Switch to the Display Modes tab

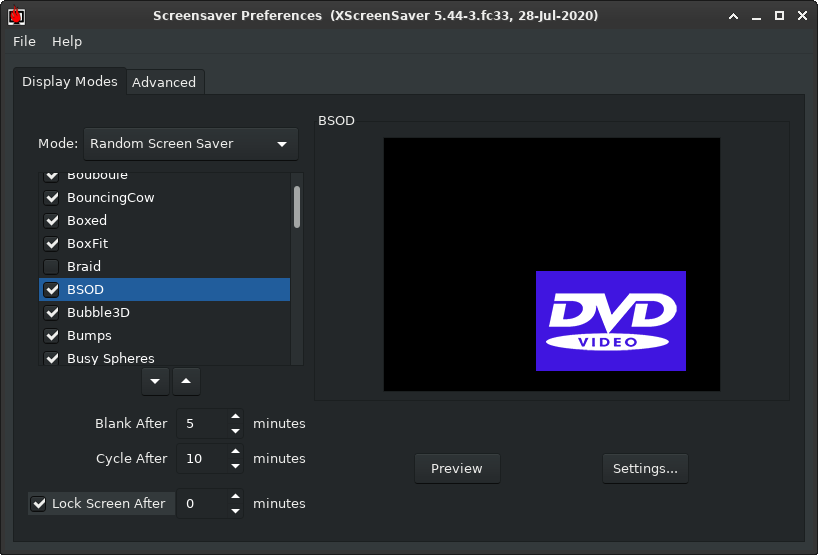coord(70,81)
